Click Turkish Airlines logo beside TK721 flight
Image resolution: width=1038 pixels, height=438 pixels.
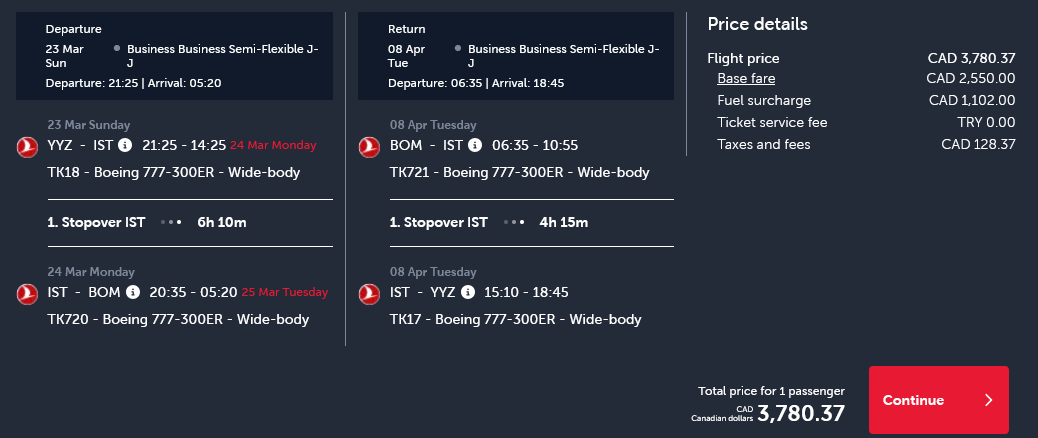[369, 147]
